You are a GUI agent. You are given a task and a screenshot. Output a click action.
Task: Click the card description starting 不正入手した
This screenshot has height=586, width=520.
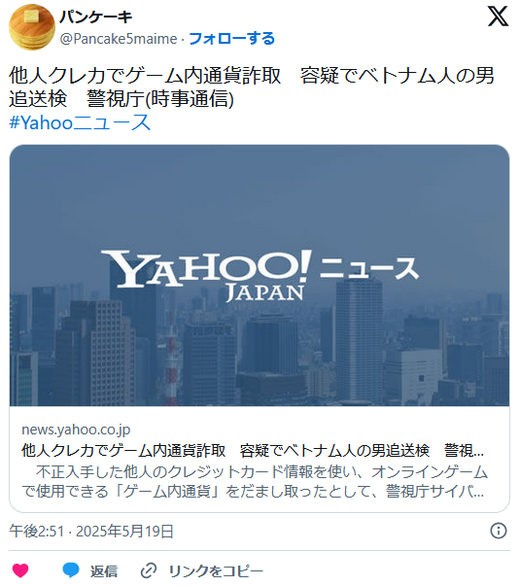pos(254,482)
